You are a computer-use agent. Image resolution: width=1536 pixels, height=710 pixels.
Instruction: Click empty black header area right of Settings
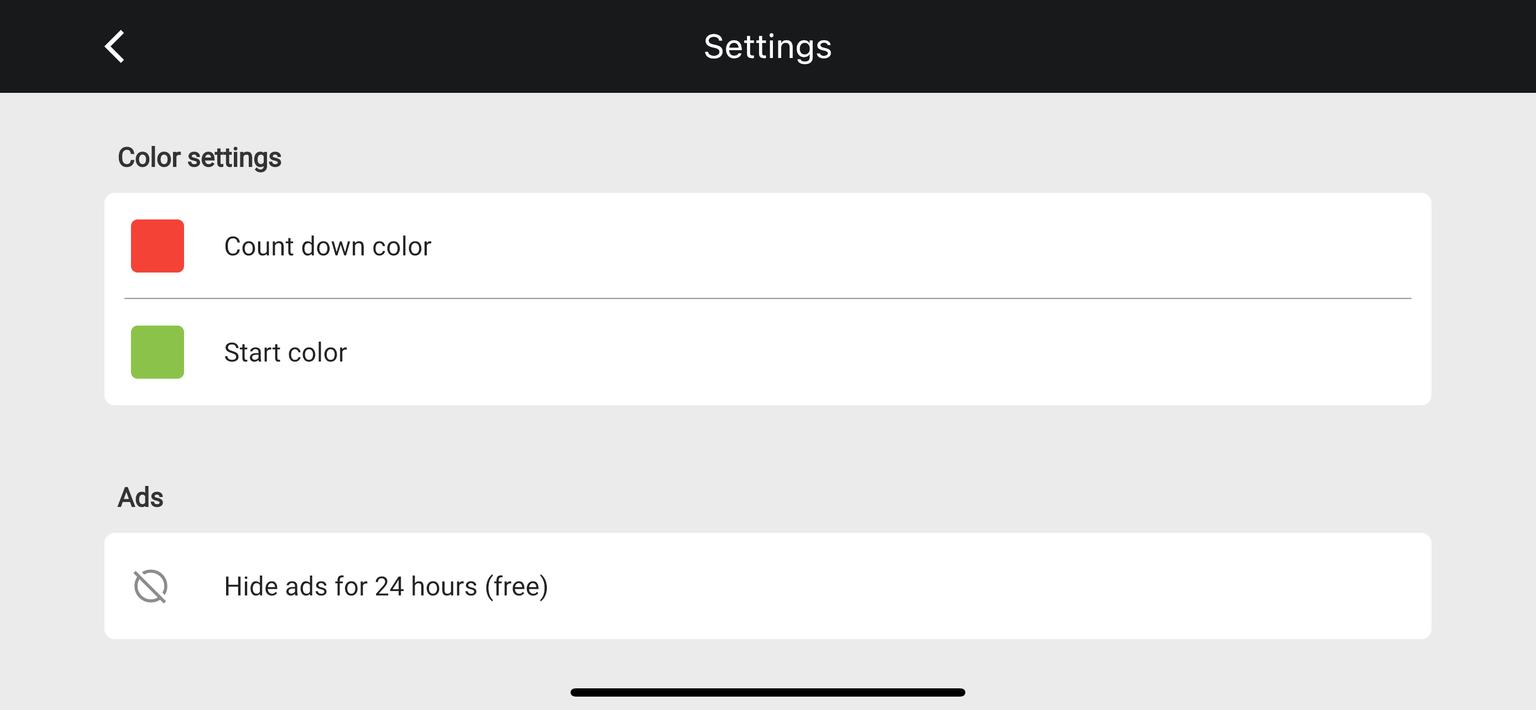tap(1180, 46)
